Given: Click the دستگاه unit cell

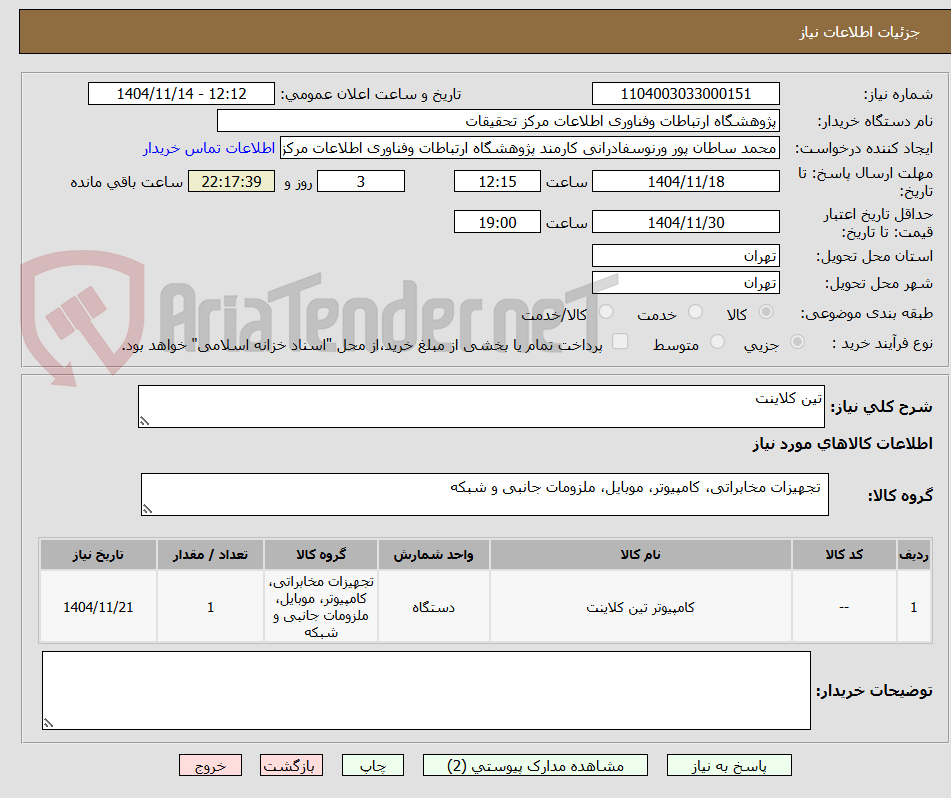Looking at the screenshot, I should click(x=434, y=607).
